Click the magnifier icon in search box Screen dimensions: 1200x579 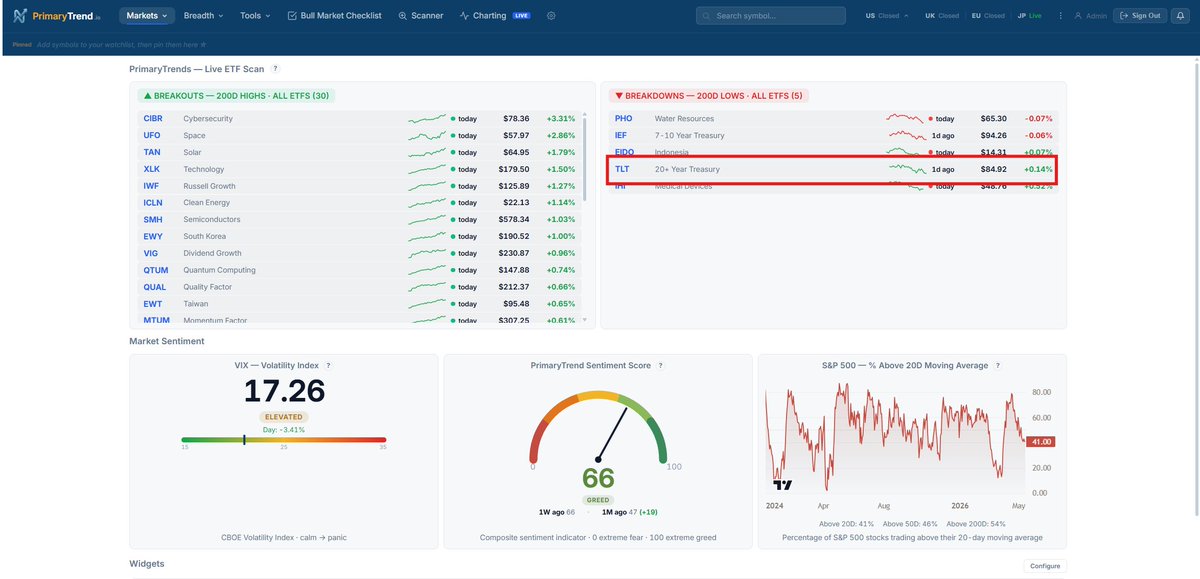(x=707, y=16)
